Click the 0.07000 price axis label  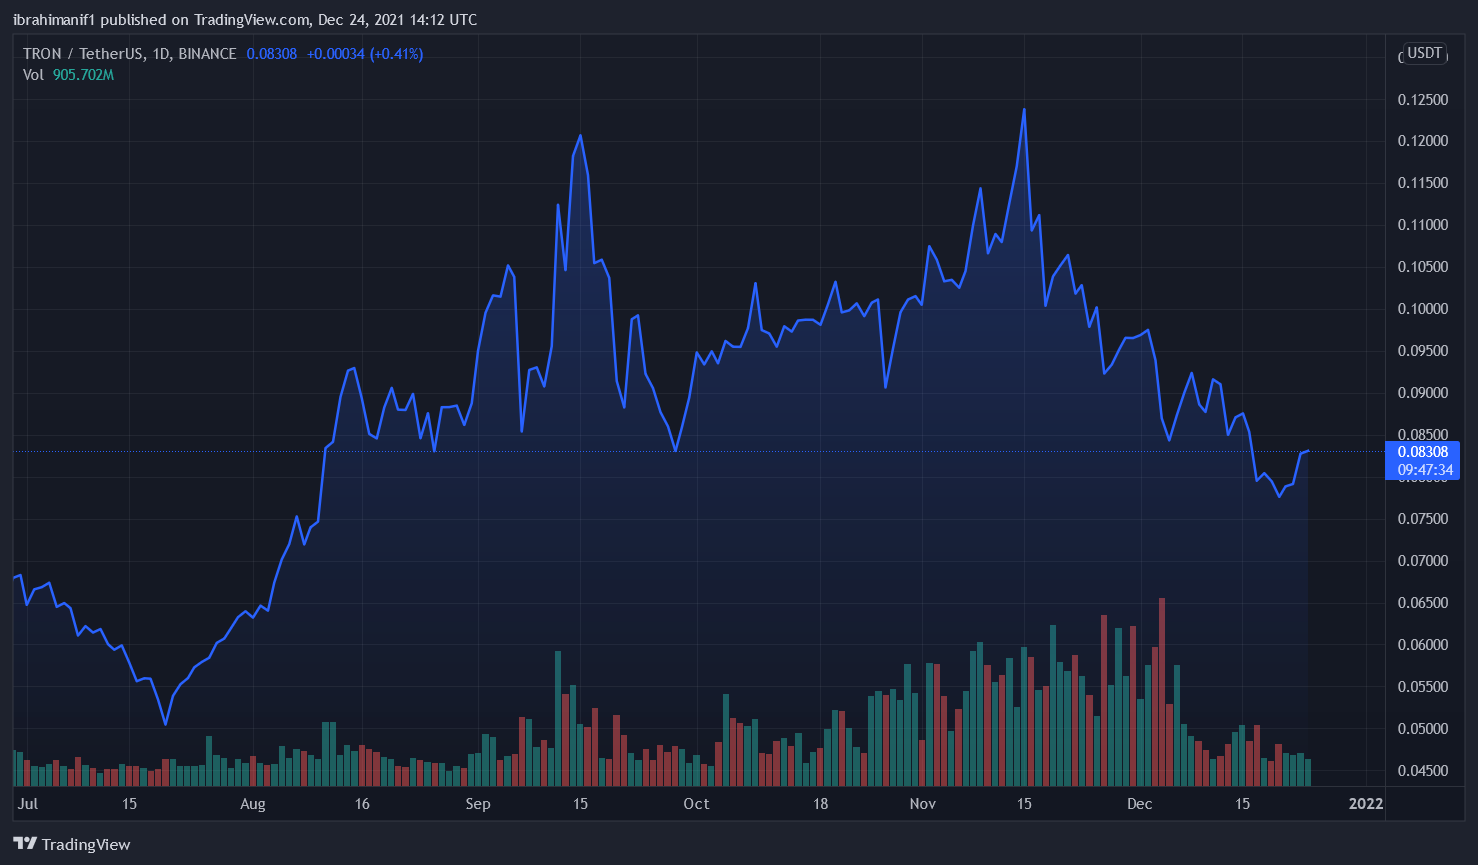[1422, 561]
